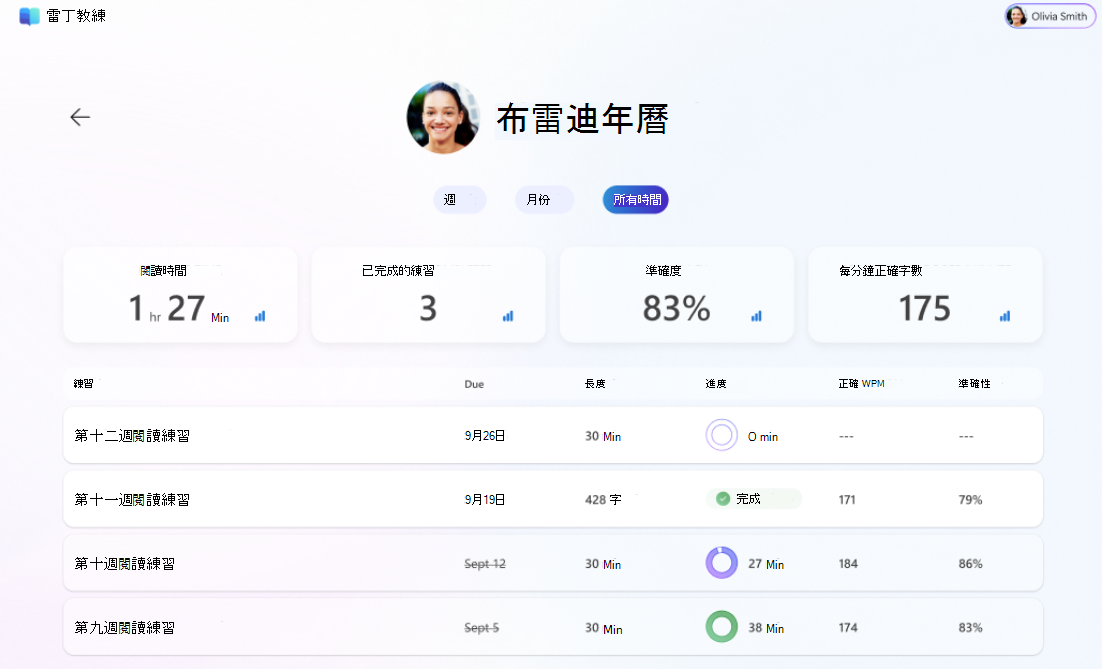
Task: Click the 171 correct WPM value
Action: tap(847, 500)
